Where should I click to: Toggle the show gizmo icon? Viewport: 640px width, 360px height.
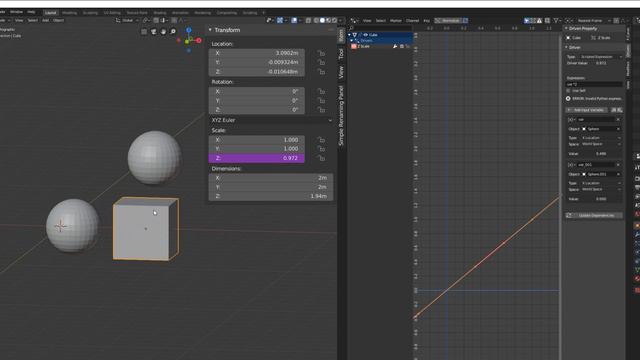280,20
